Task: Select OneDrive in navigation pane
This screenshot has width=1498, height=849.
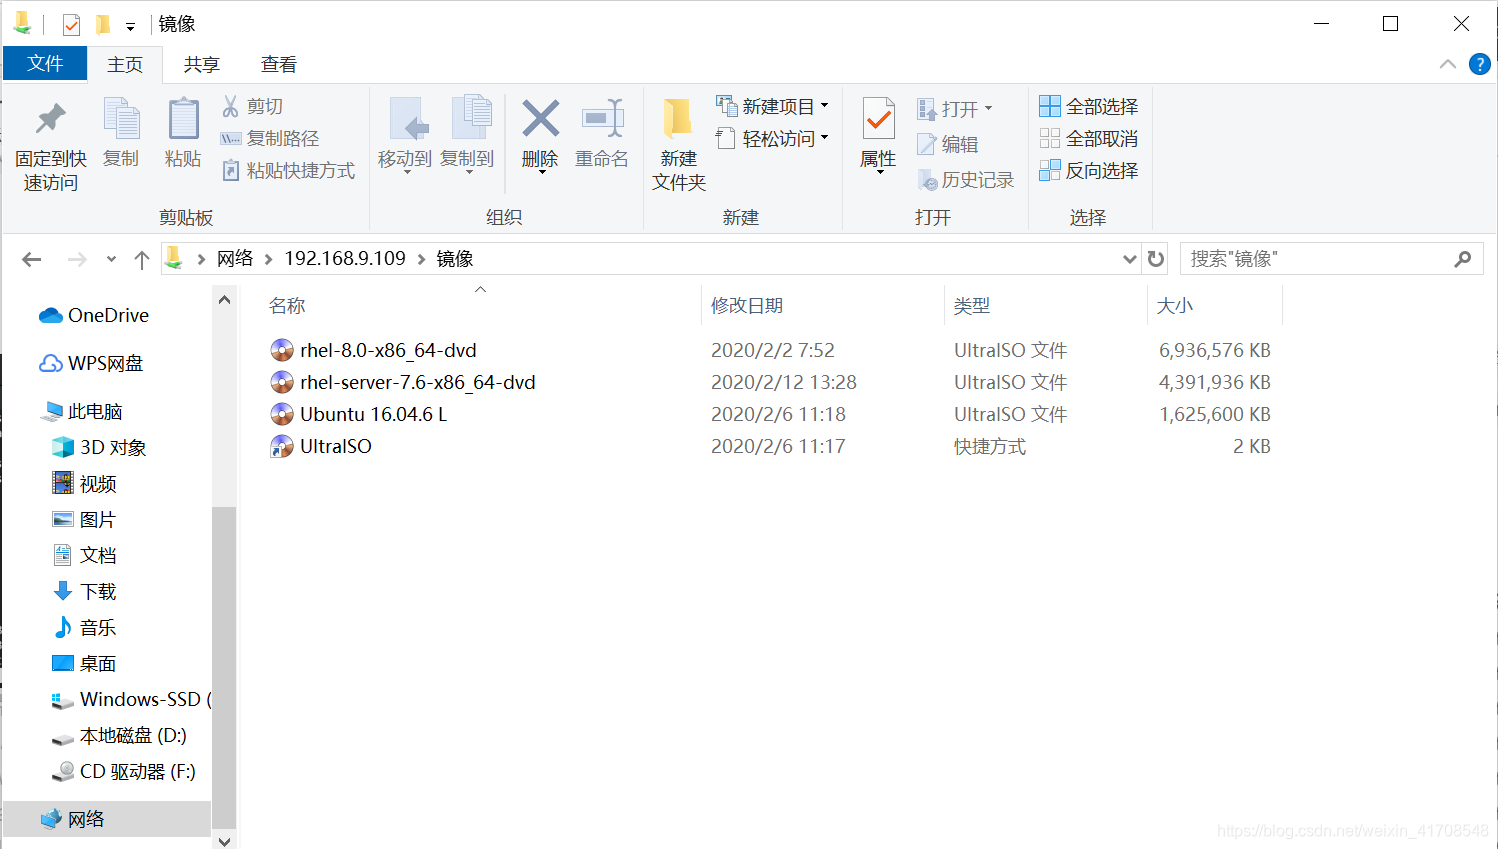Action: [x=94, y=315]
